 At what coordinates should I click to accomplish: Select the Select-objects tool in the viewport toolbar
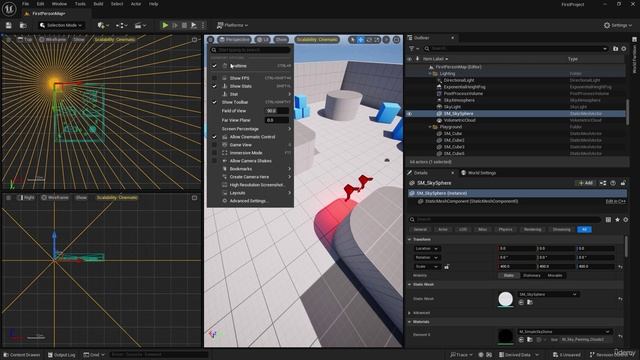pyautogui.click(x=353, y=40)
